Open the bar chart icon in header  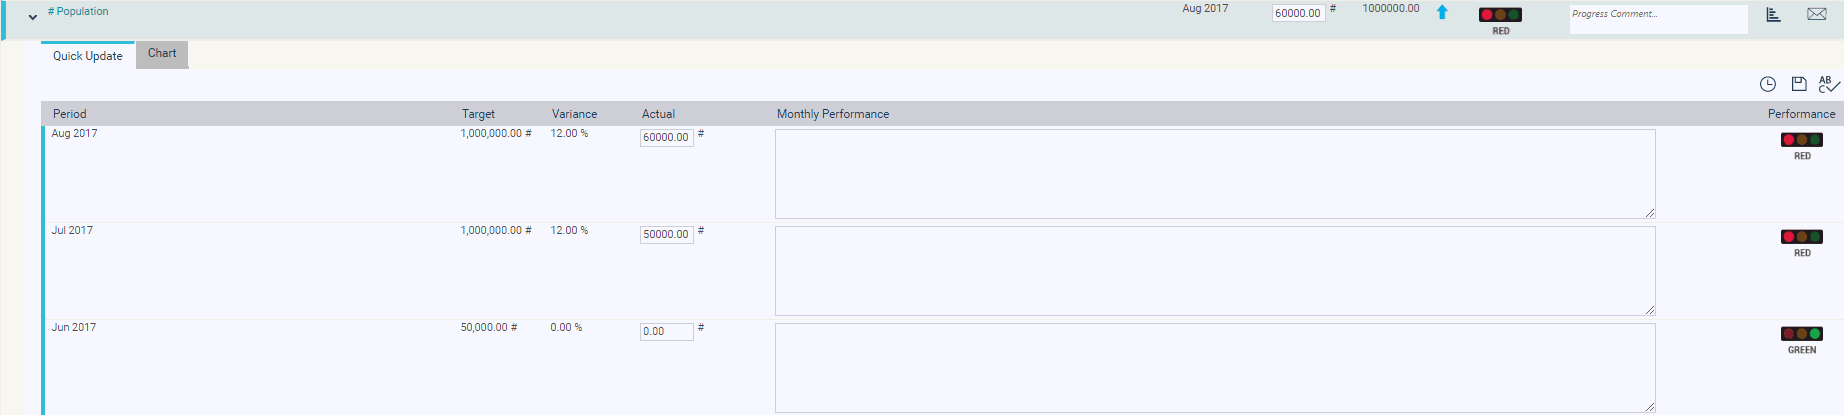coord(1773,14)
